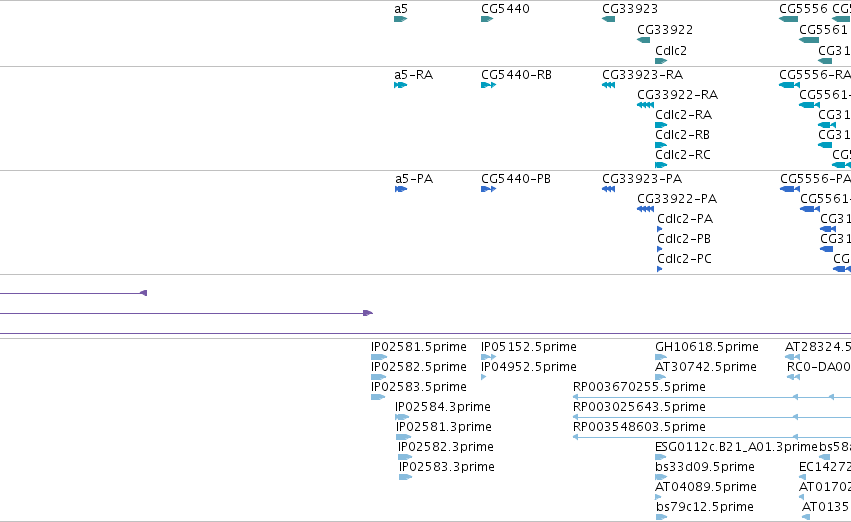
Task: Click the multi-arrow glyph under CG33922-RA
Action: 645,105
